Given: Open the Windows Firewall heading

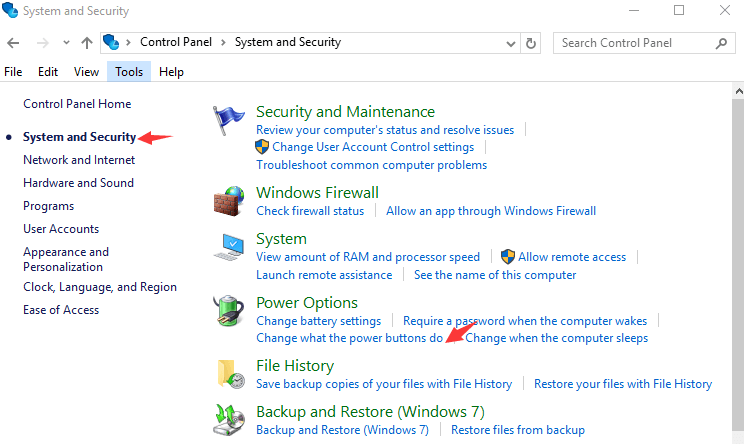Looking at the screenshot, I should (x=317, y=193).
